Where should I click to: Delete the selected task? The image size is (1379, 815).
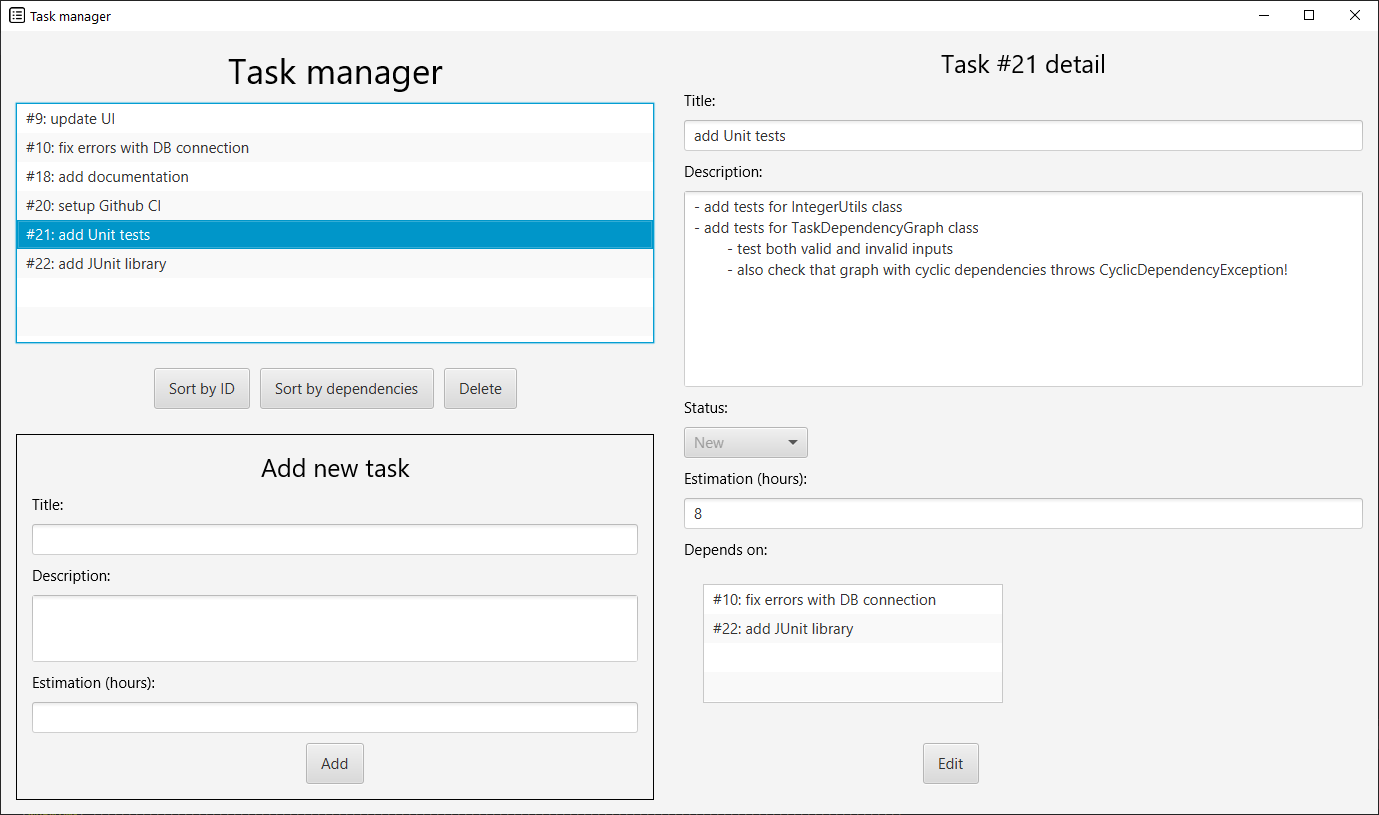click(480, 389)
